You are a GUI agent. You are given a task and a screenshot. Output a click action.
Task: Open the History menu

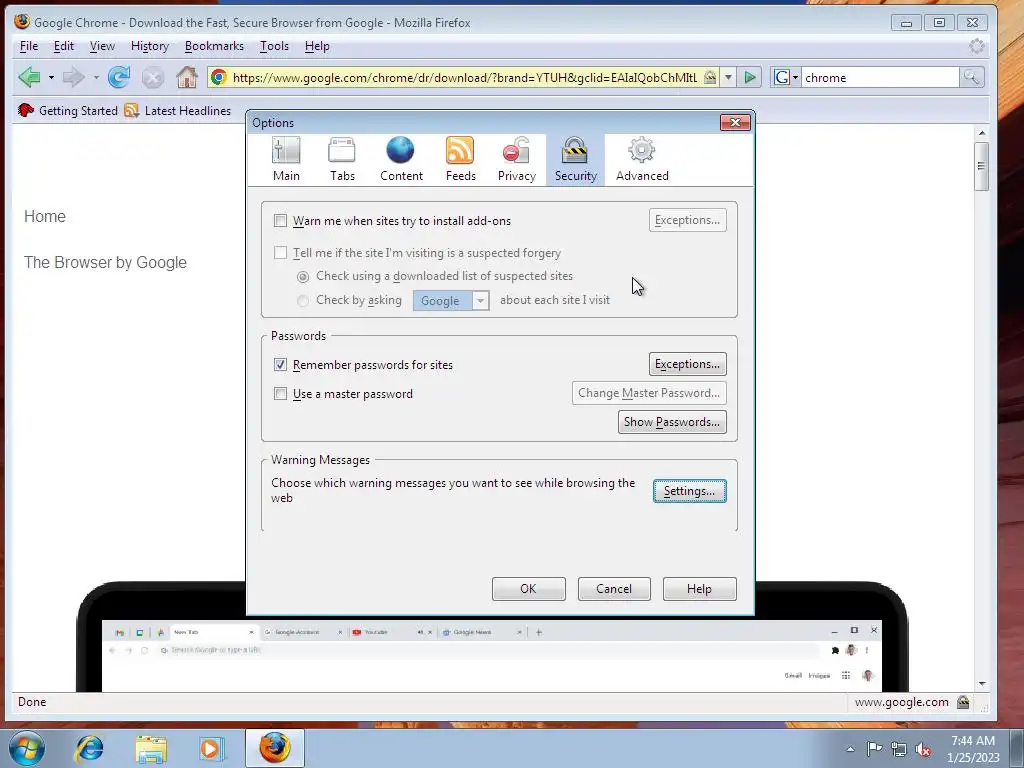(x=150, y=46)
